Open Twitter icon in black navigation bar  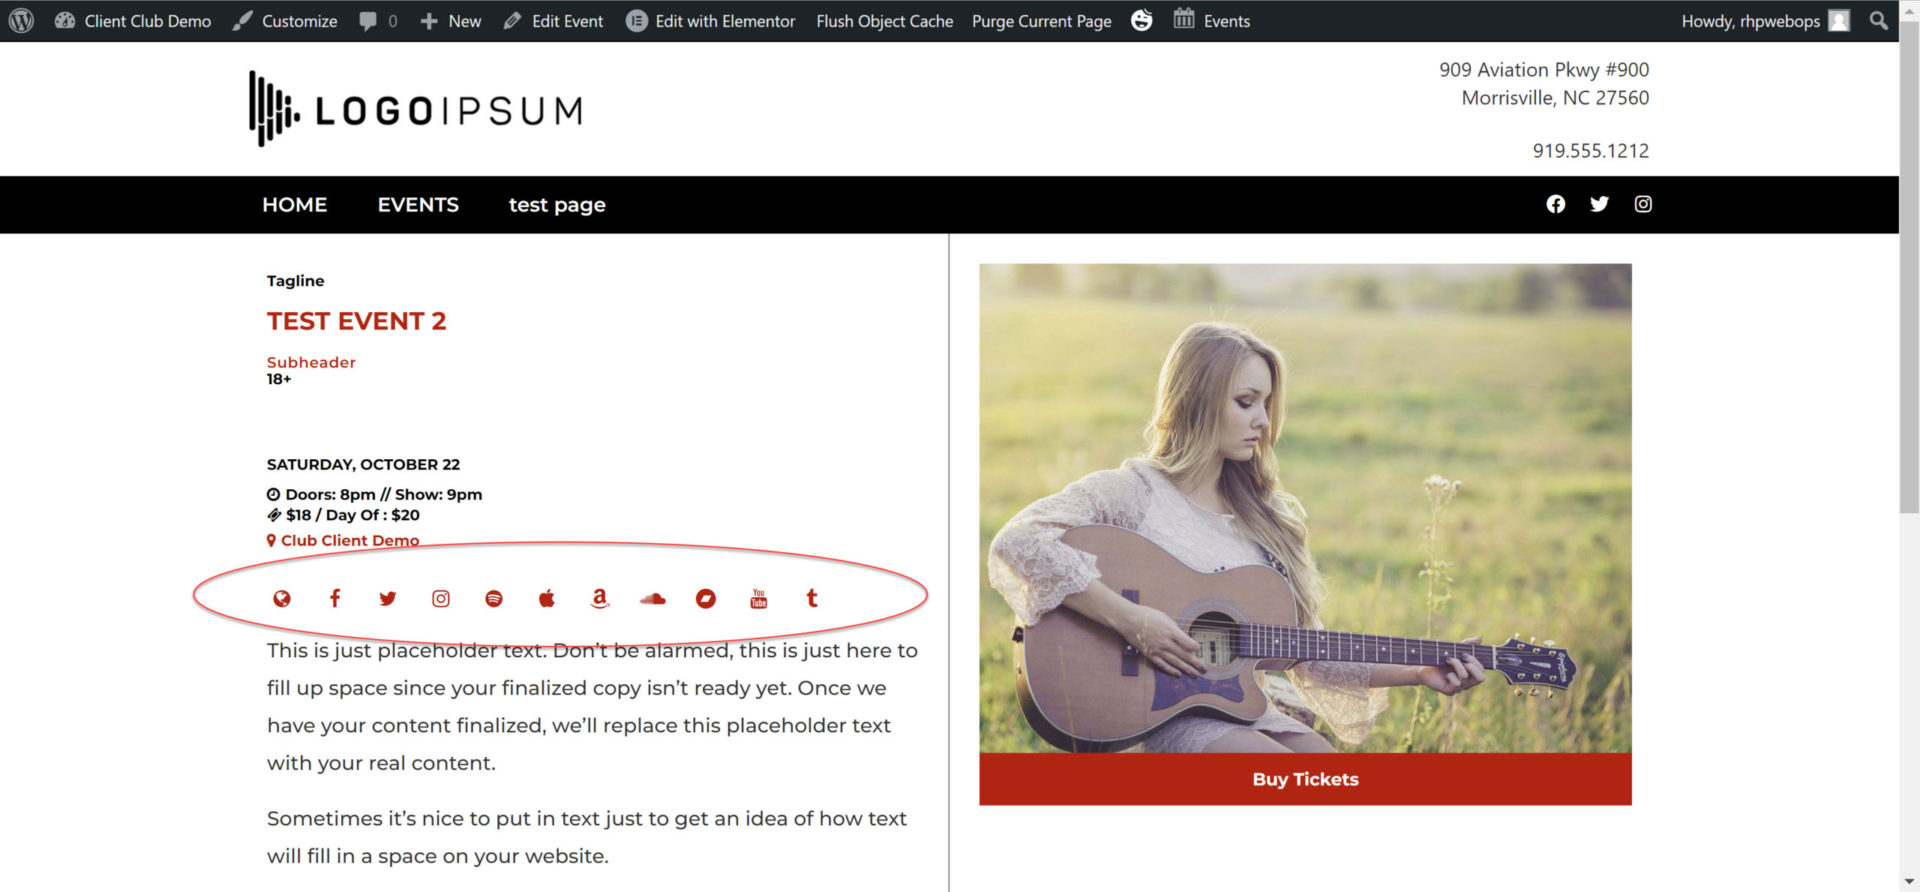click(x=1599, y=204)
